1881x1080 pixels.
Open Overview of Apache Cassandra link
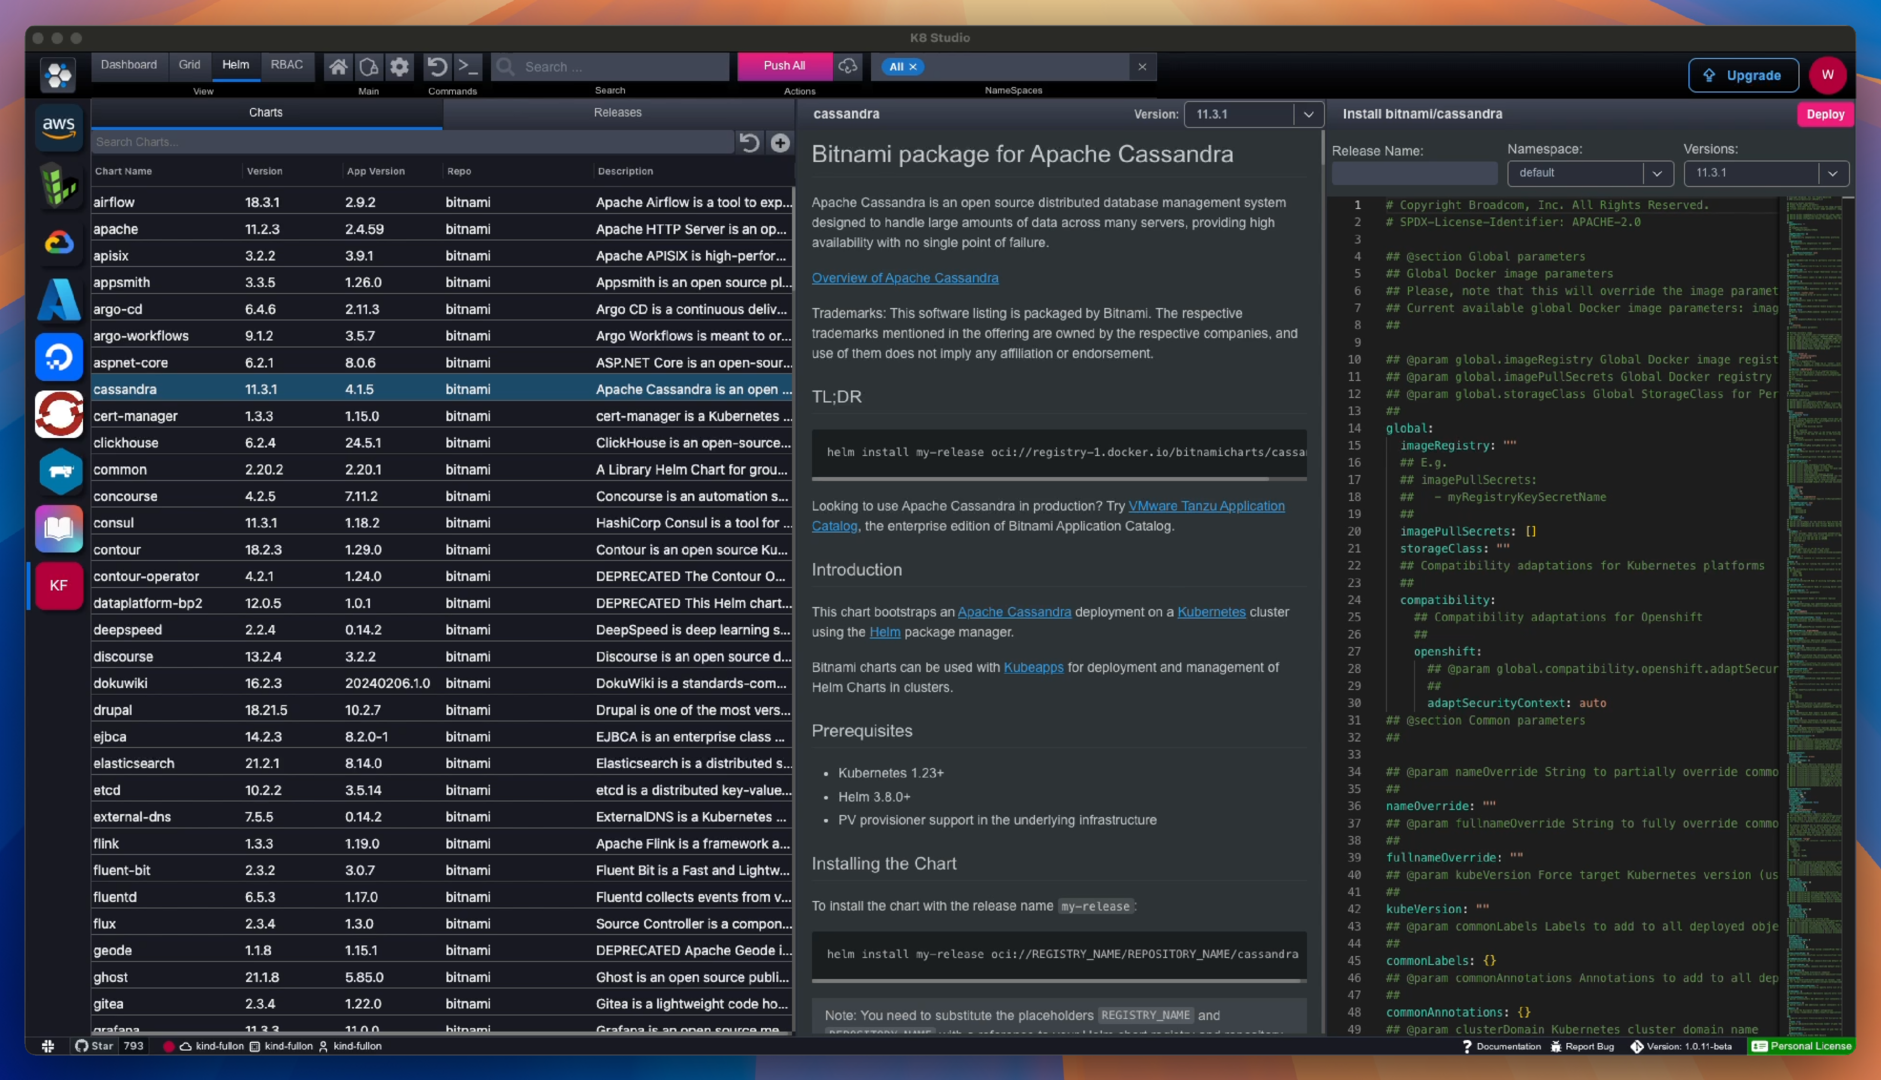[x=905, y=278]
